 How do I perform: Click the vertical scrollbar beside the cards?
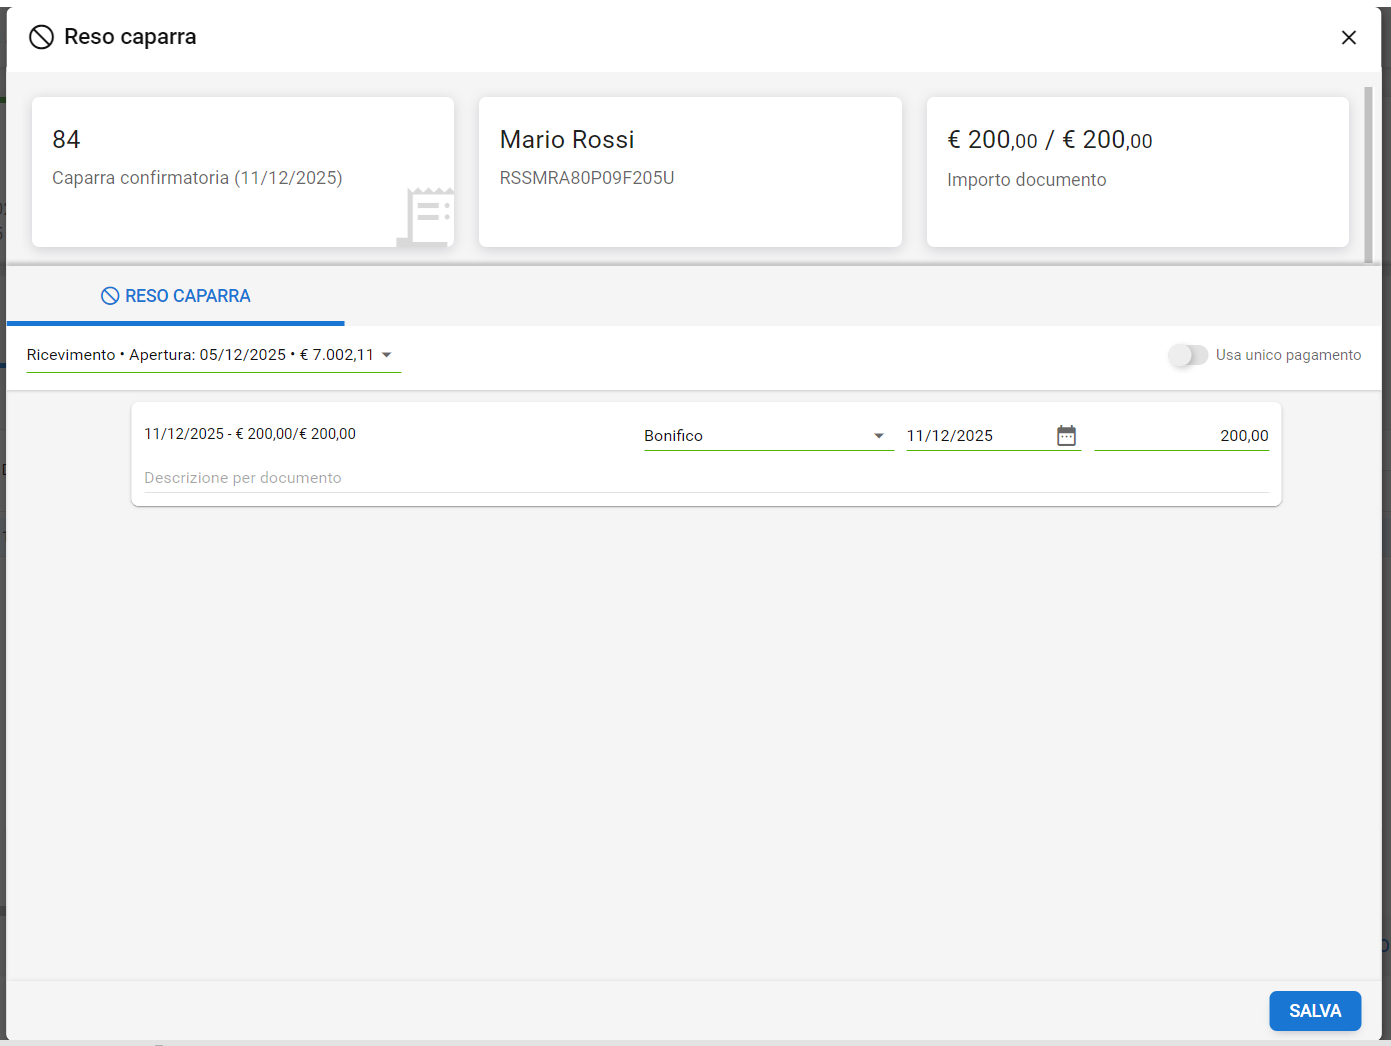(x=1368, y=175)
